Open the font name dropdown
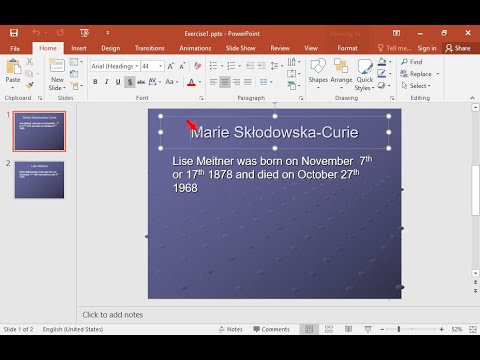480x360 pixels. click(137, 66)
